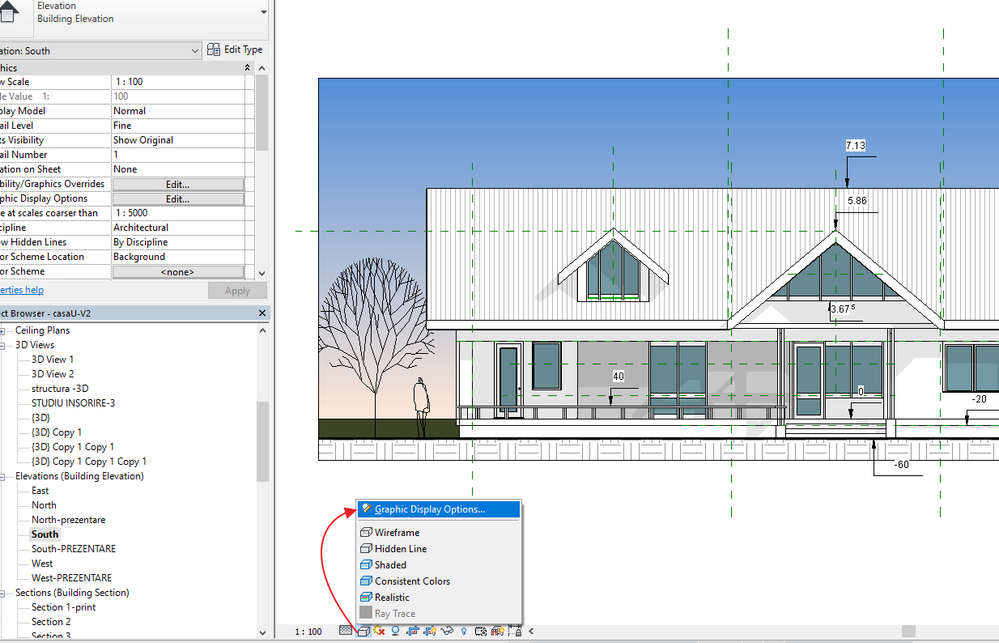Click the Crop View icon

412,631
